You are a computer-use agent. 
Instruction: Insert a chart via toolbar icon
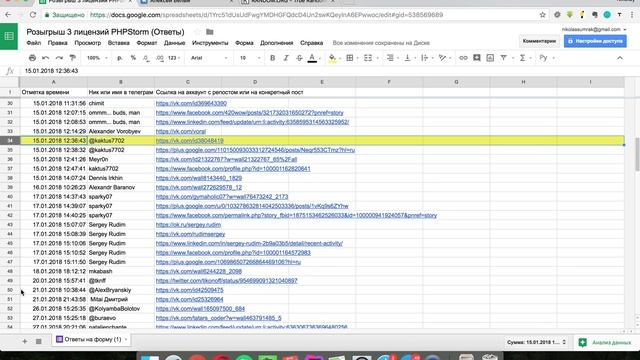click(x=490, y=58)
